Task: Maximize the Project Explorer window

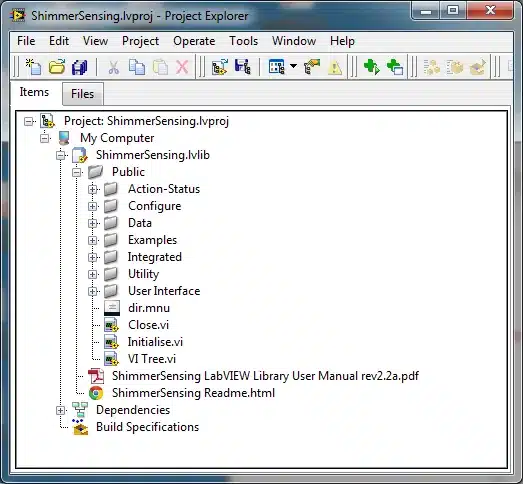Action: (453, 10)
